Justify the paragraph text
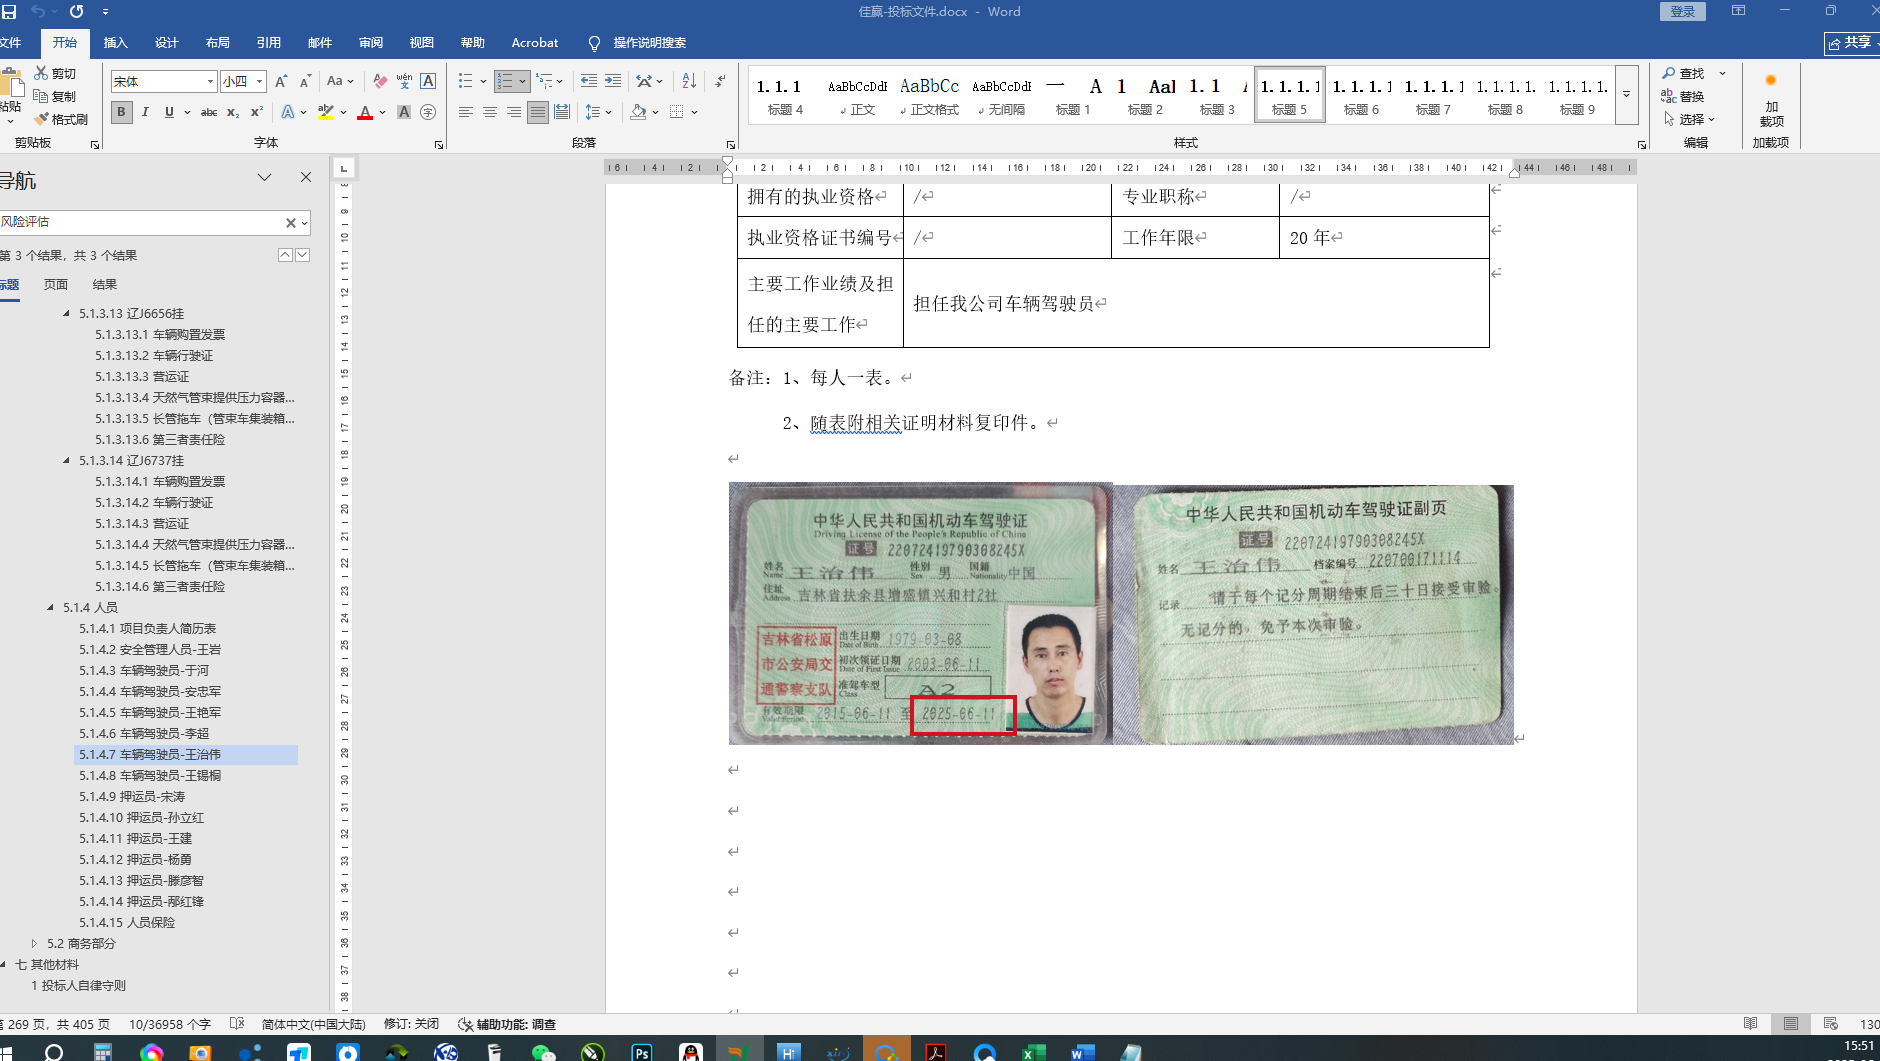This screenshot has width=1880, height=1061. tap(537, 112)
